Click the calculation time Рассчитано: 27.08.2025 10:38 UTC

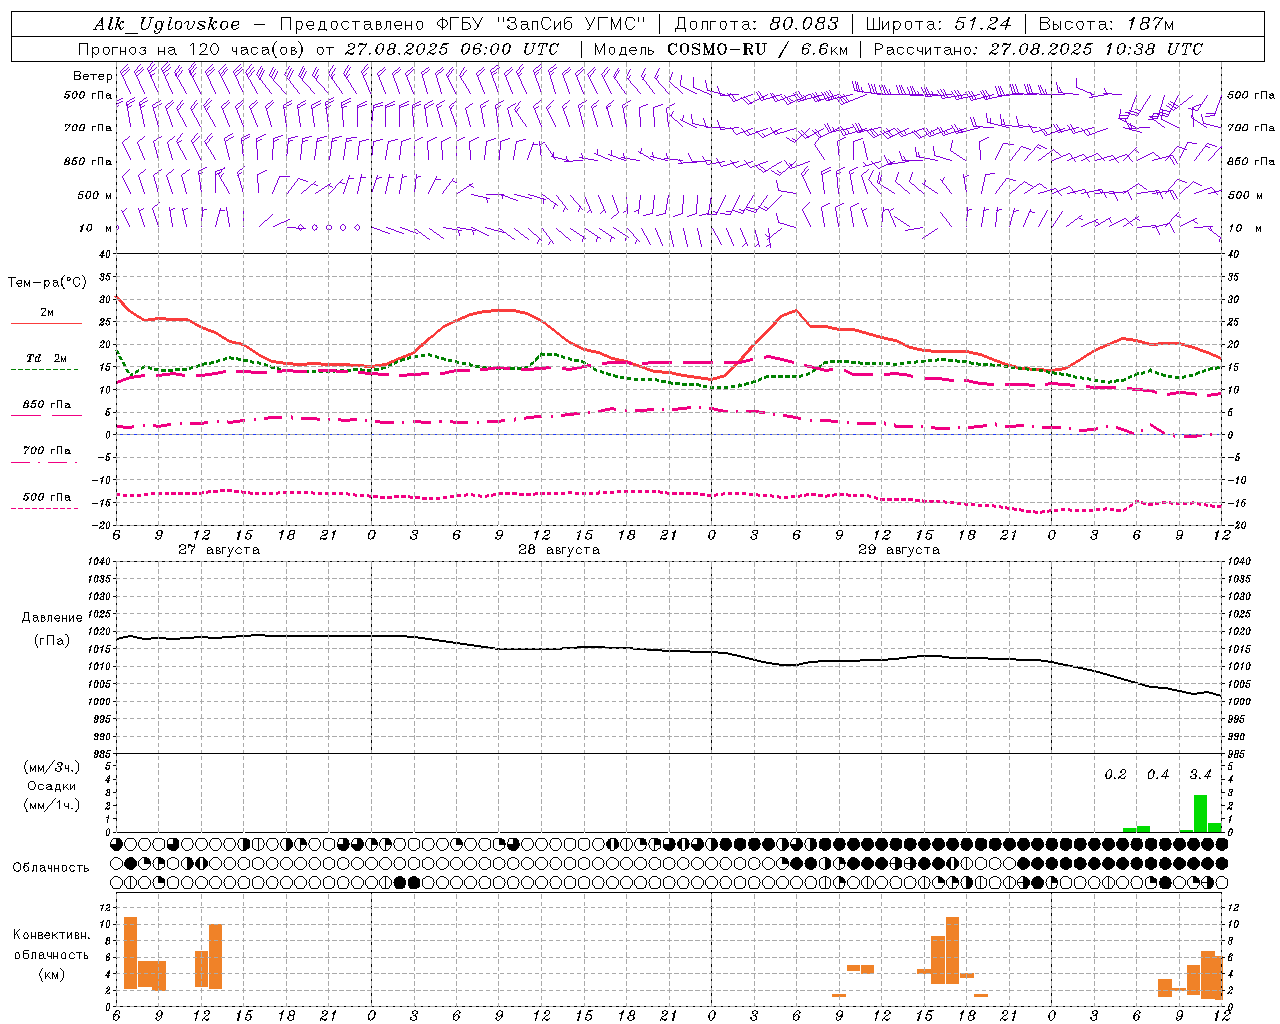tap(1038, 49)
